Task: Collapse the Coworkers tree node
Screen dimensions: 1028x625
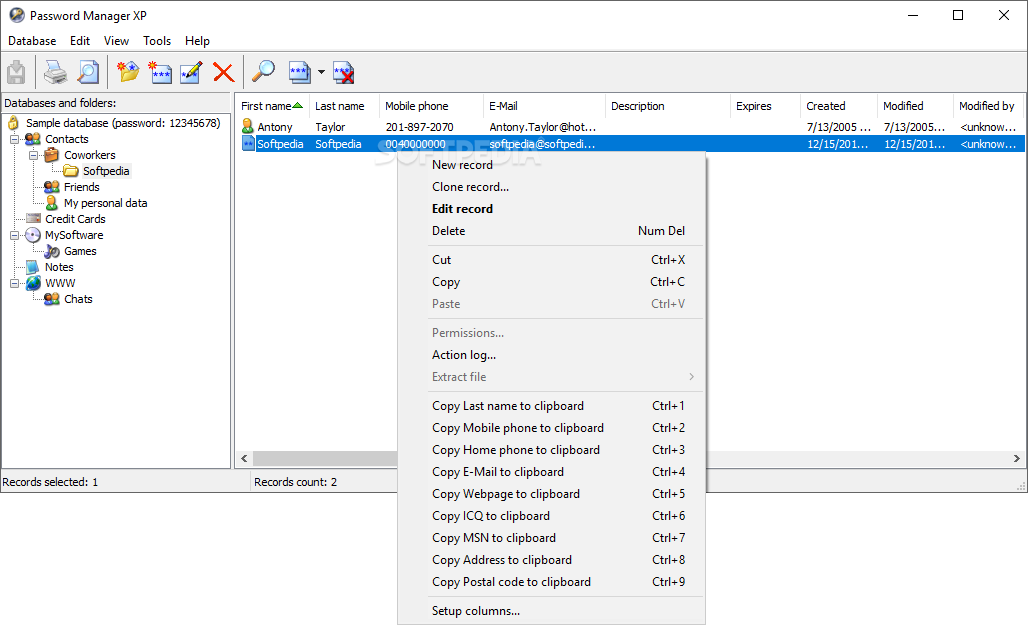Action: [33, 155]
